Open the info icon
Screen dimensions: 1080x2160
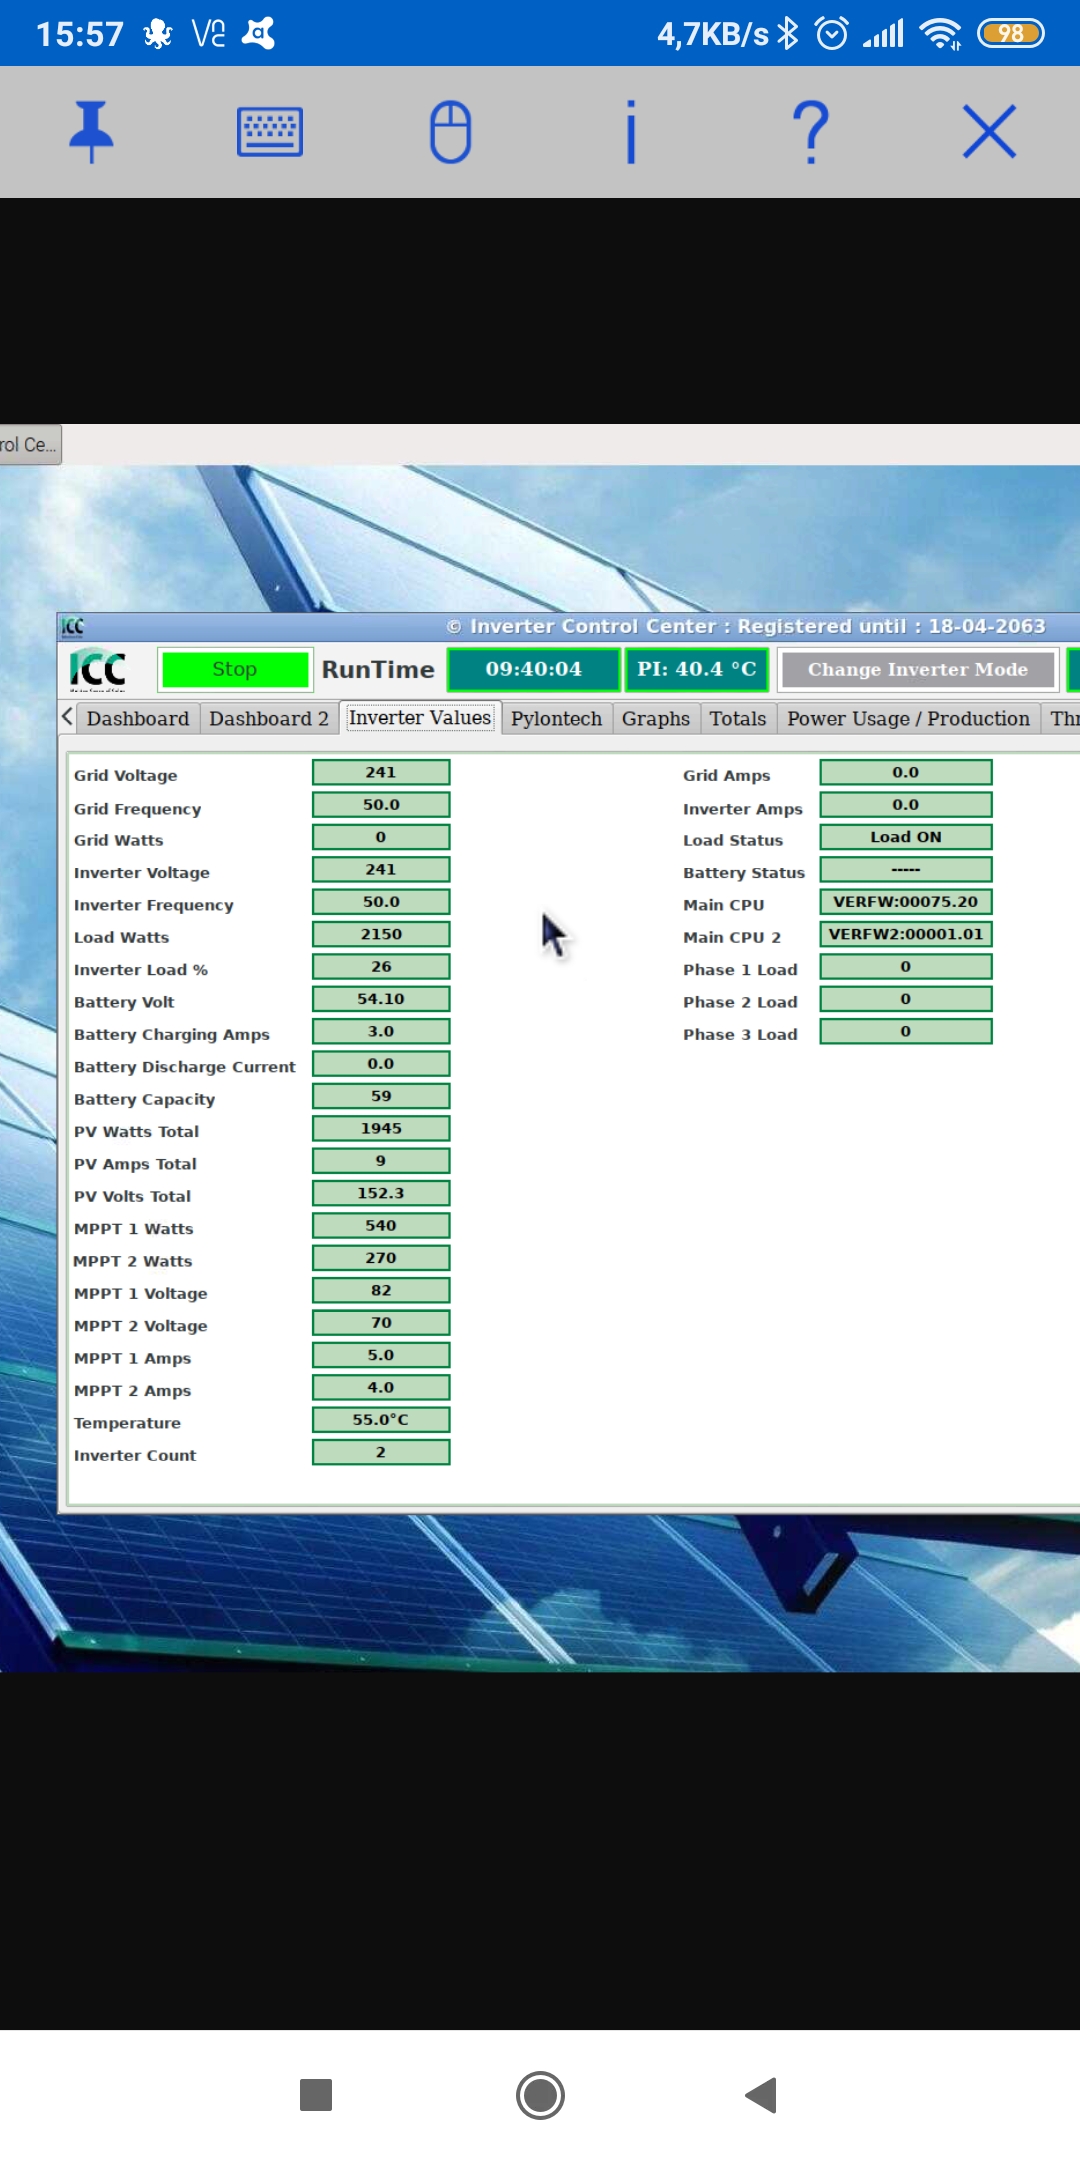pyautogui.click(x=630, y=131)
